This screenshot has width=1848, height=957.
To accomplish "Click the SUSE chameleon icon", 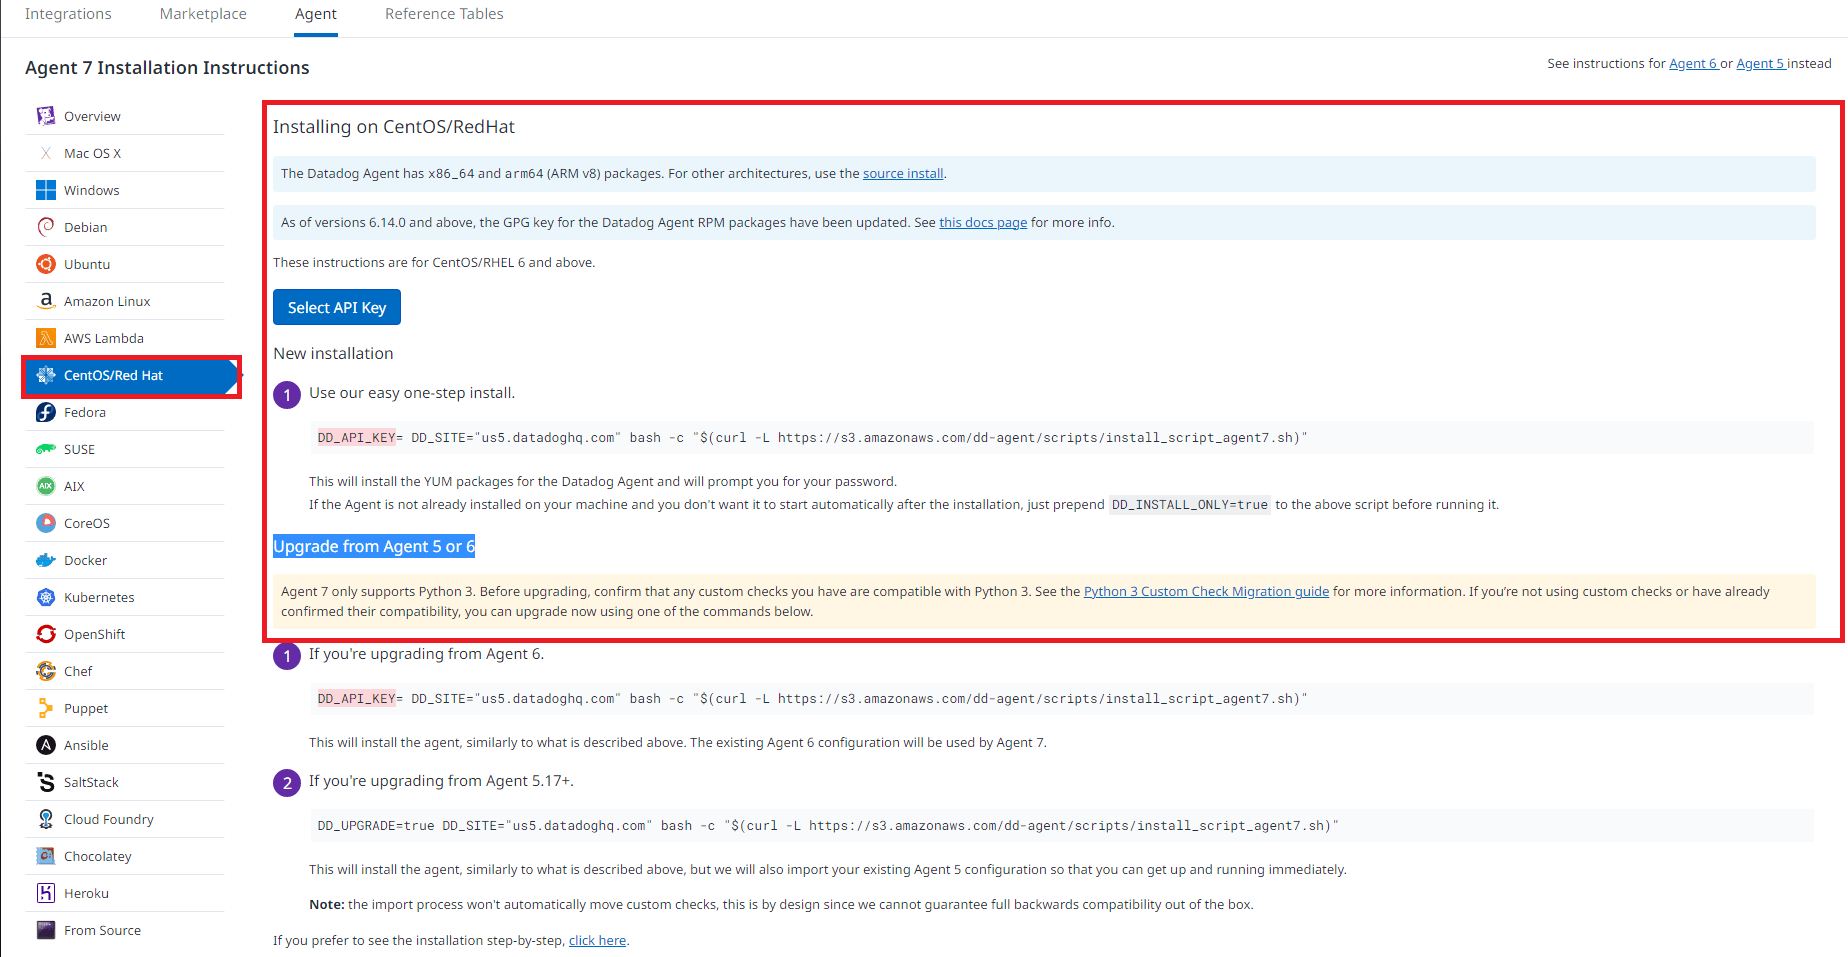I will pyautogui.click(x=46, y=449).
